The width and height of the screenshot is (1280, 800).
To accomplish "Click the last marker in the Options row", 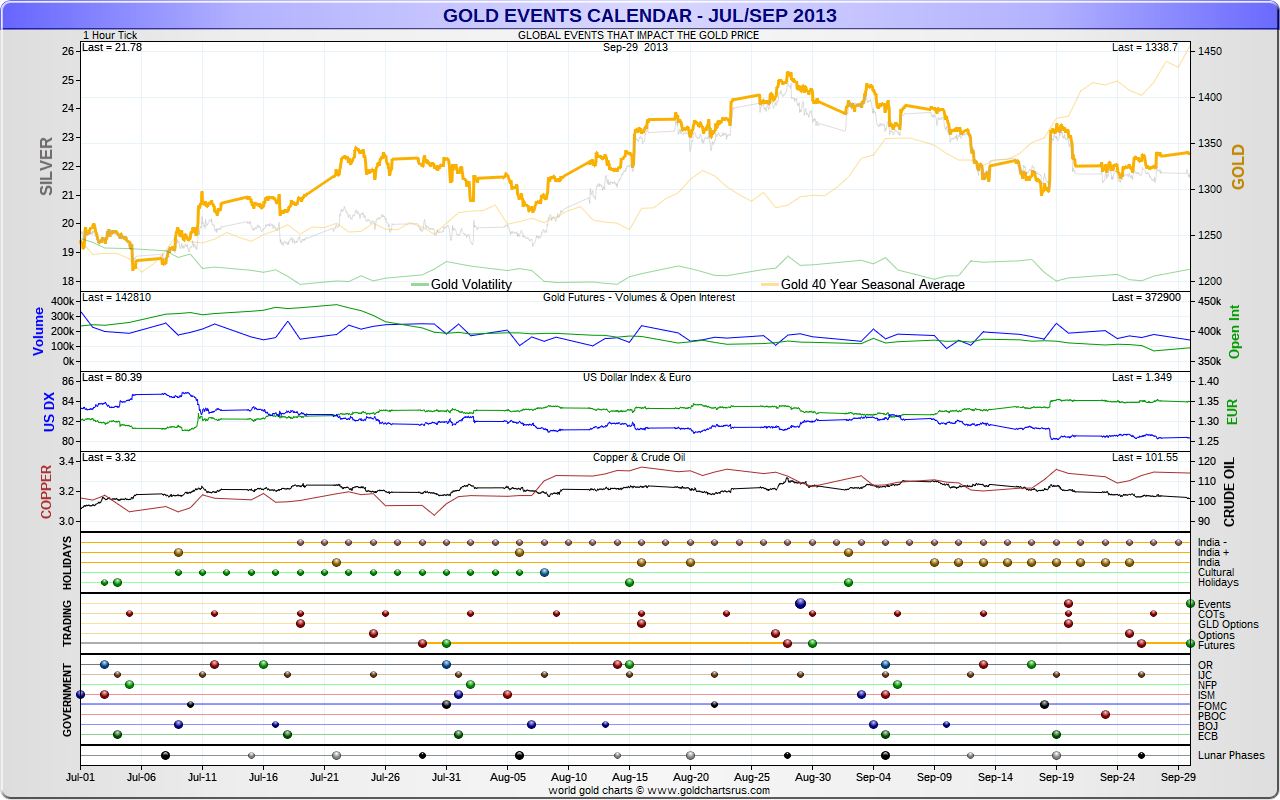I will [1129, 633].
